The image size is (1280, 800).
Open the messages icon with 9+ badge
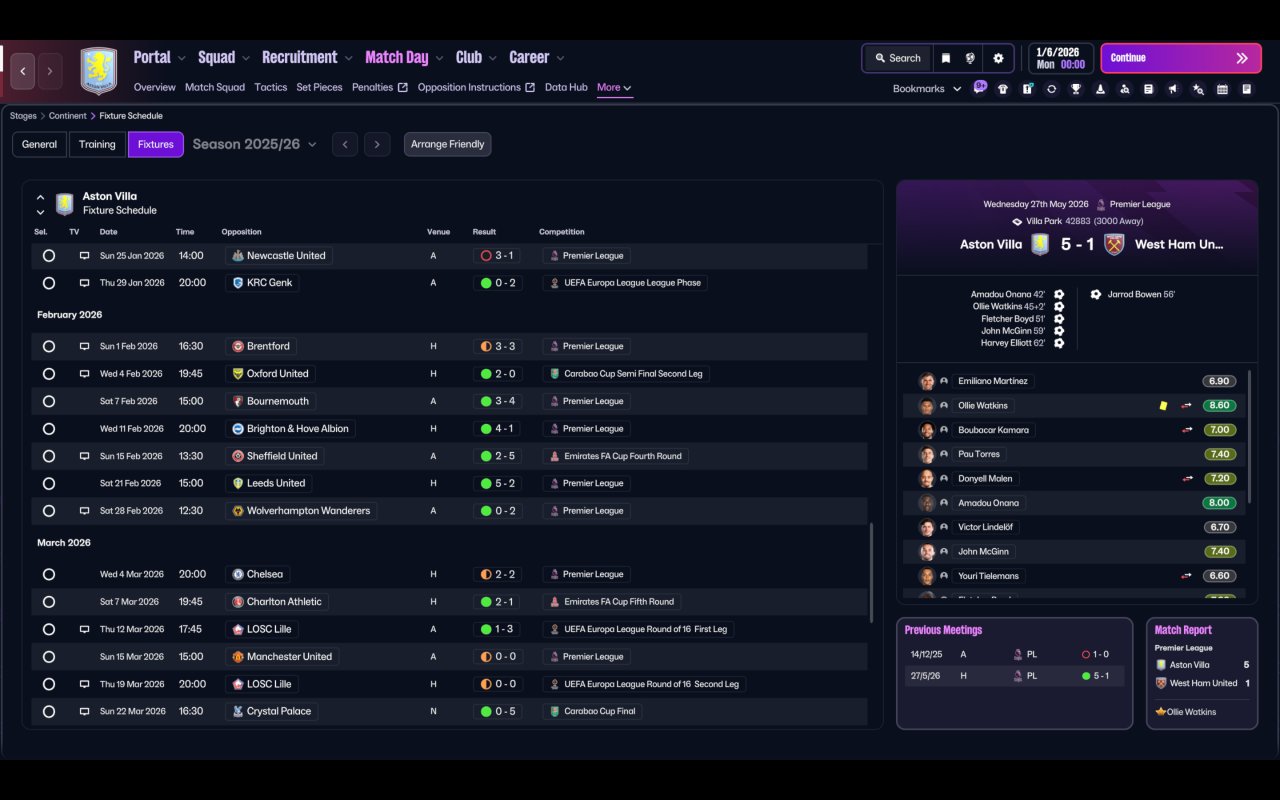[x=980, y=87]
